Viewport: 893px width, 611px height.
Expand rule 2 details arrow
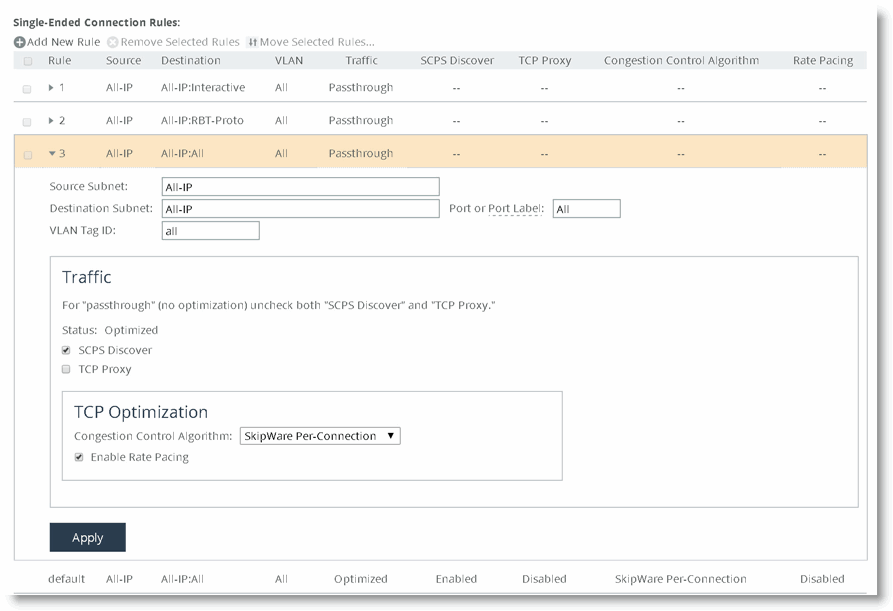[52, 121]
